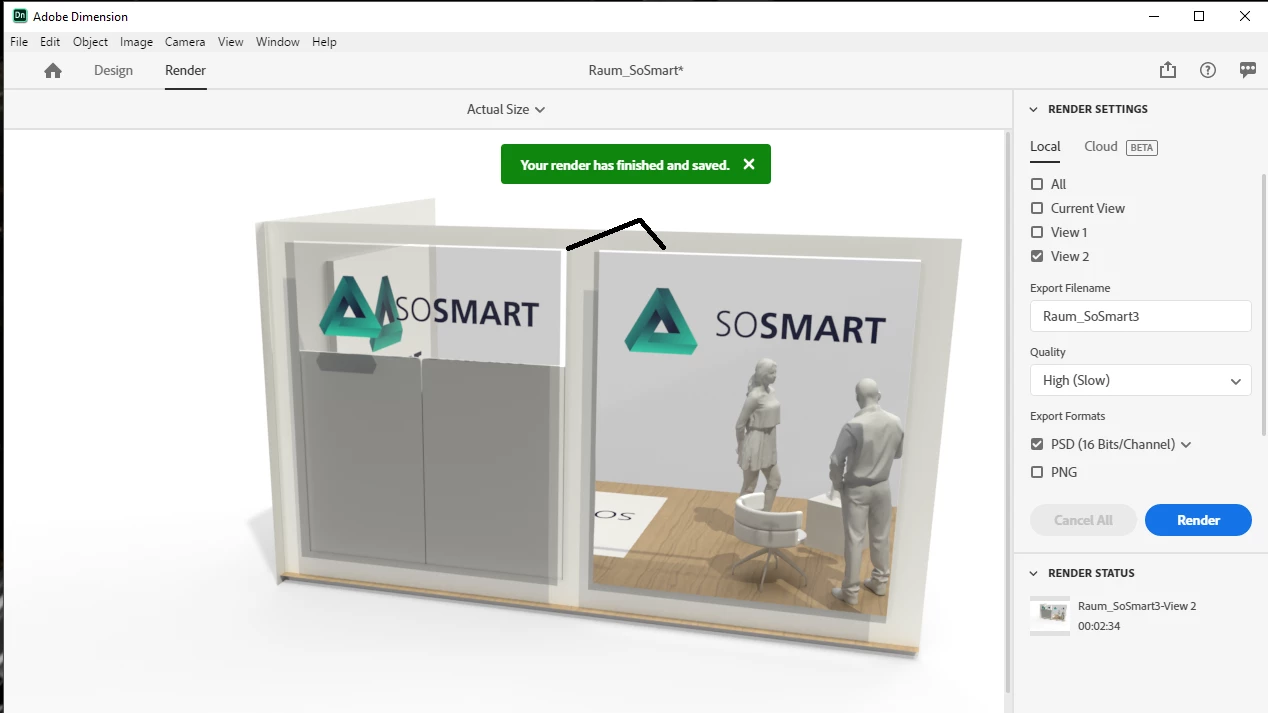Open the Camera menu
Viewport: 1268px width, 713px height.
pos(185,42)
